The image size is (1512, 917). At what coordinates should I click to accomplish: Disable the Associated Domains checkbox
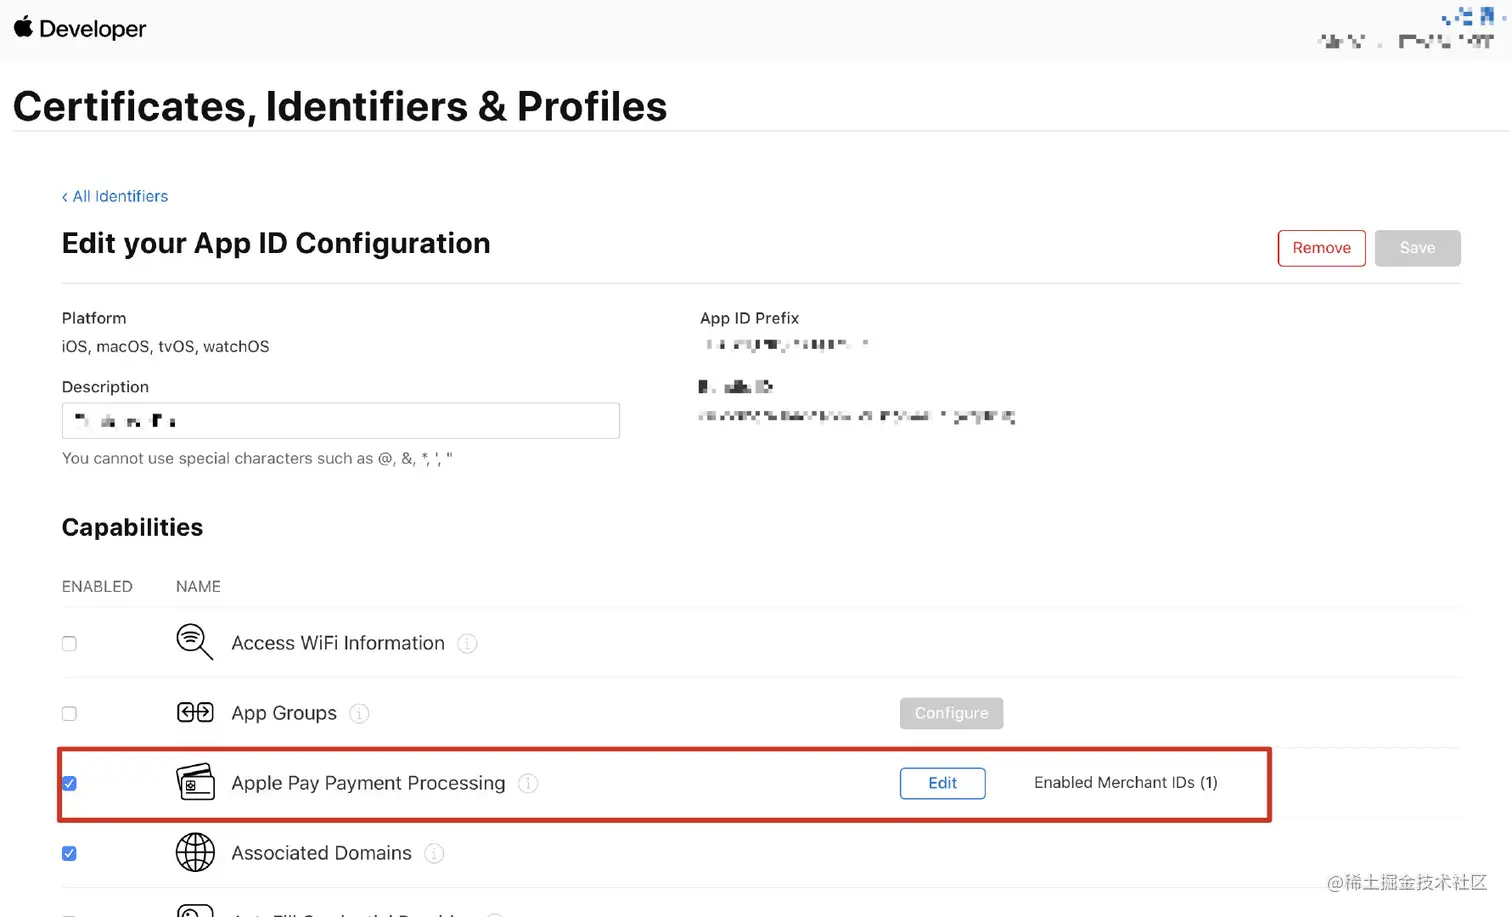(x=69, y=853)
